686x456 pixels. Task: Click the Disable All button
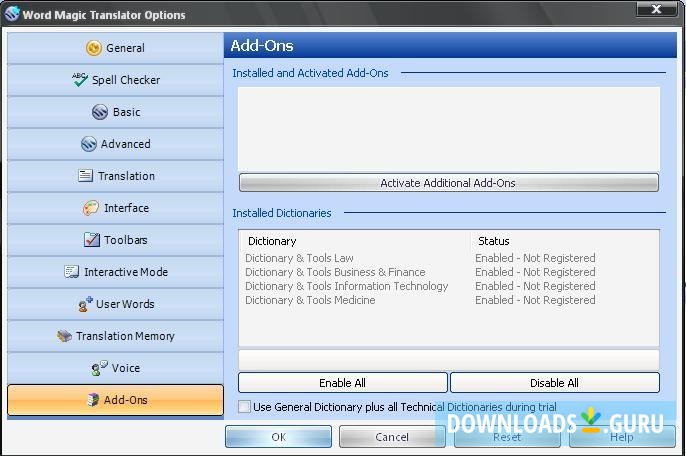pos(554,383)
